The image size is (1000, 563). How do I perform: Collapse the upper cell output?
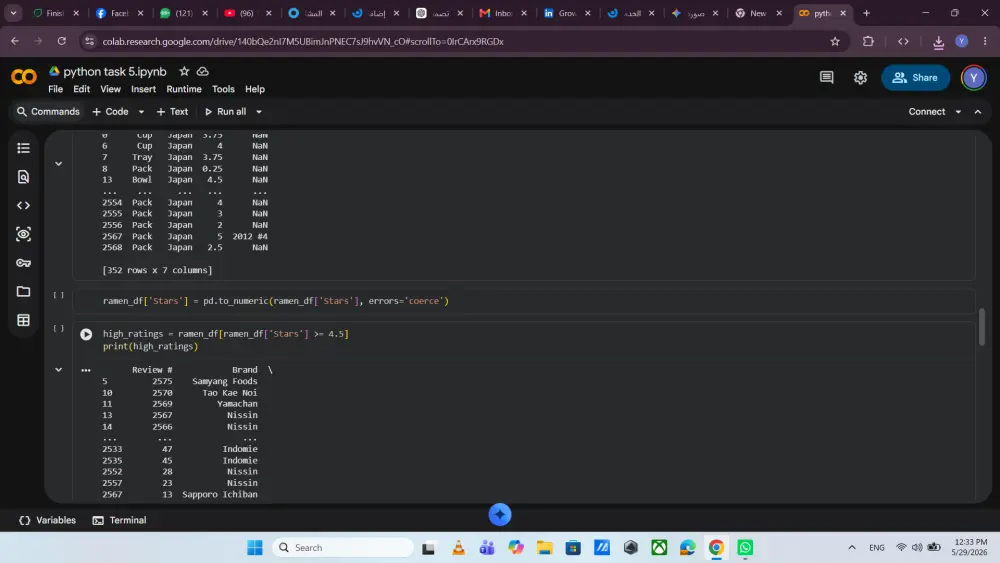click(x=59, y=164)
